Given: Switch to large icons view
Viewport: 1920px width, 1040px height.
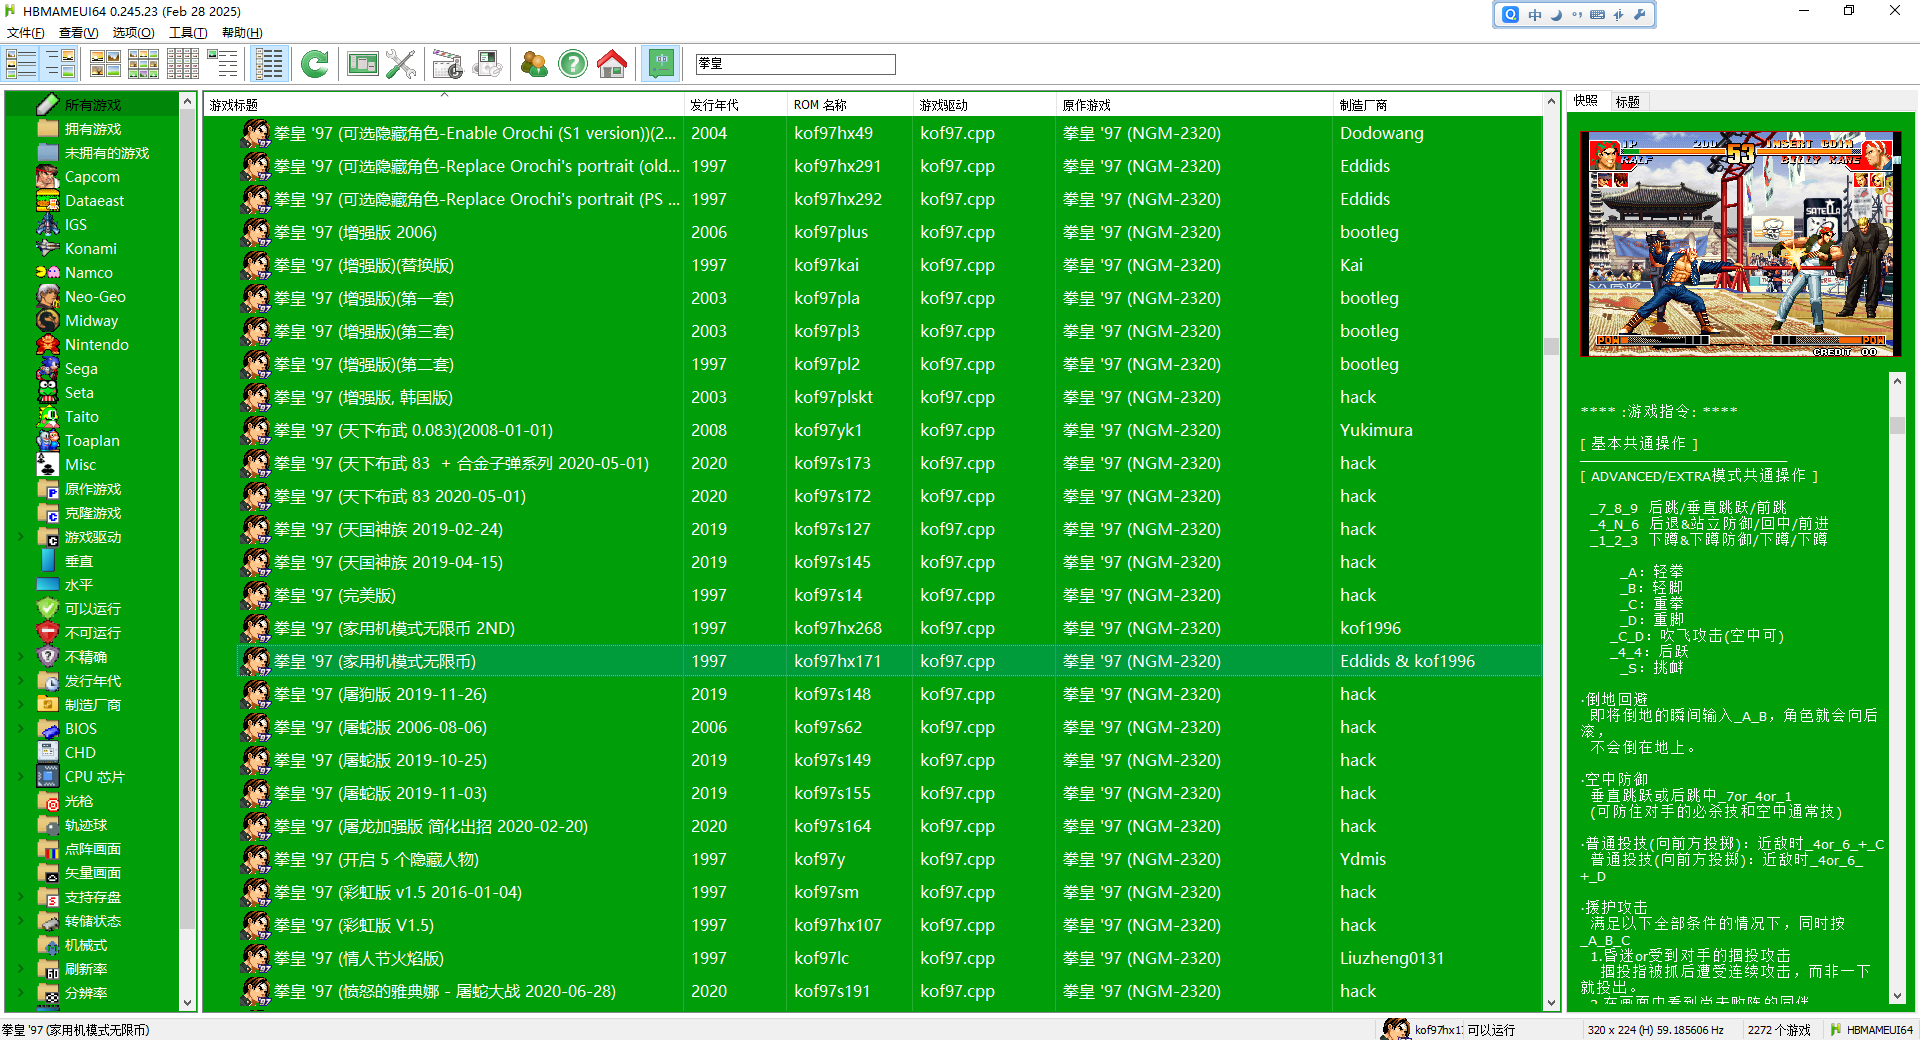Looking at the screenshot, I should [x=105, y=64].
